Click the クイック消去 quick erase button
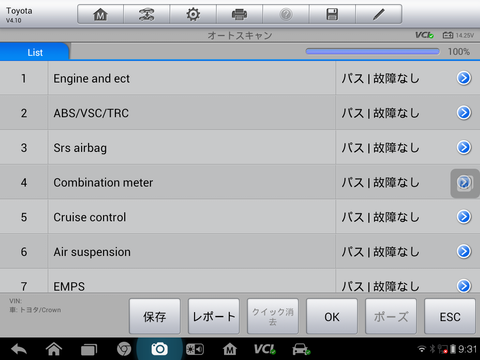Screen dimensions: 480x360 click(273, 316)
